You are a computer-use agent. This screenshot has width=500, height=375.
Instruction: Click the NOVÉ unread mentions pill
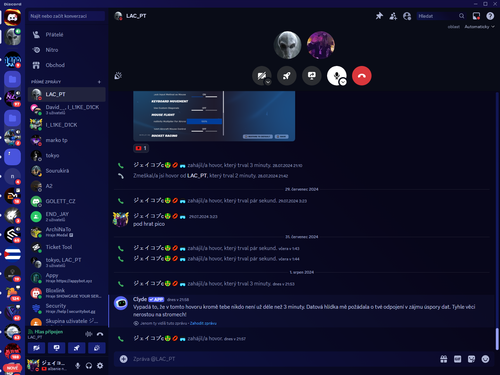click(12, 368)
